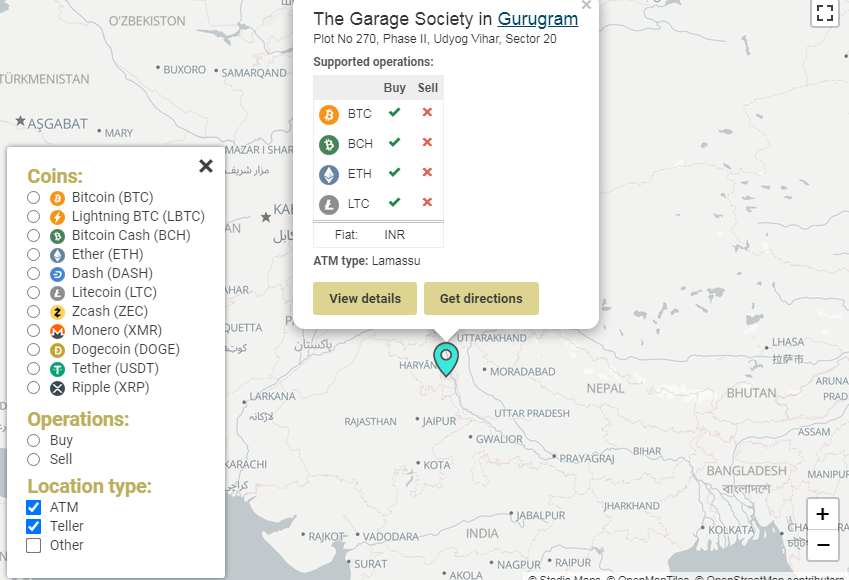Click the View details button

click(365, 298)
